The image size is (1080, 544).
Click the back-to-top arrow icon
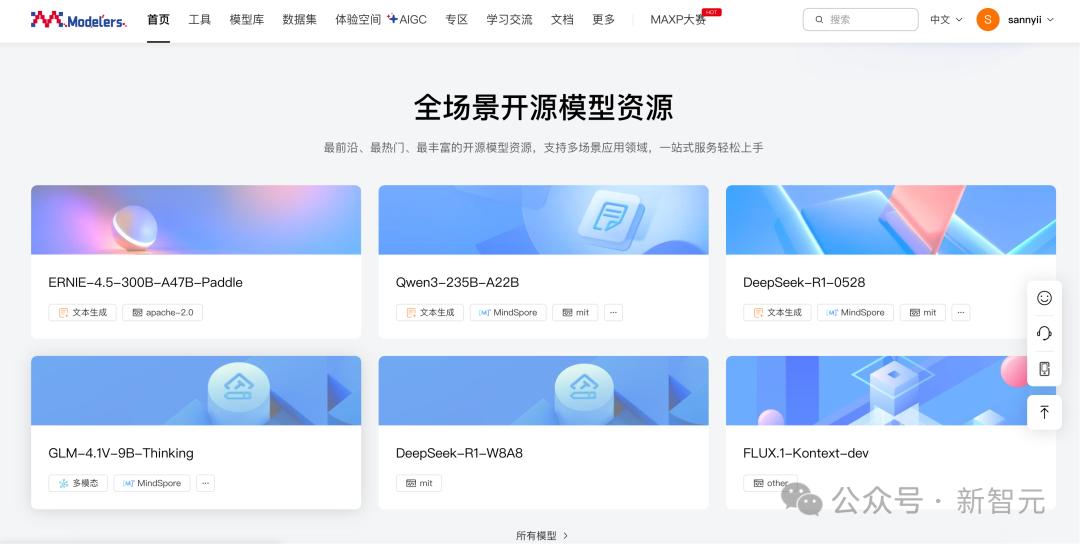1044,412
